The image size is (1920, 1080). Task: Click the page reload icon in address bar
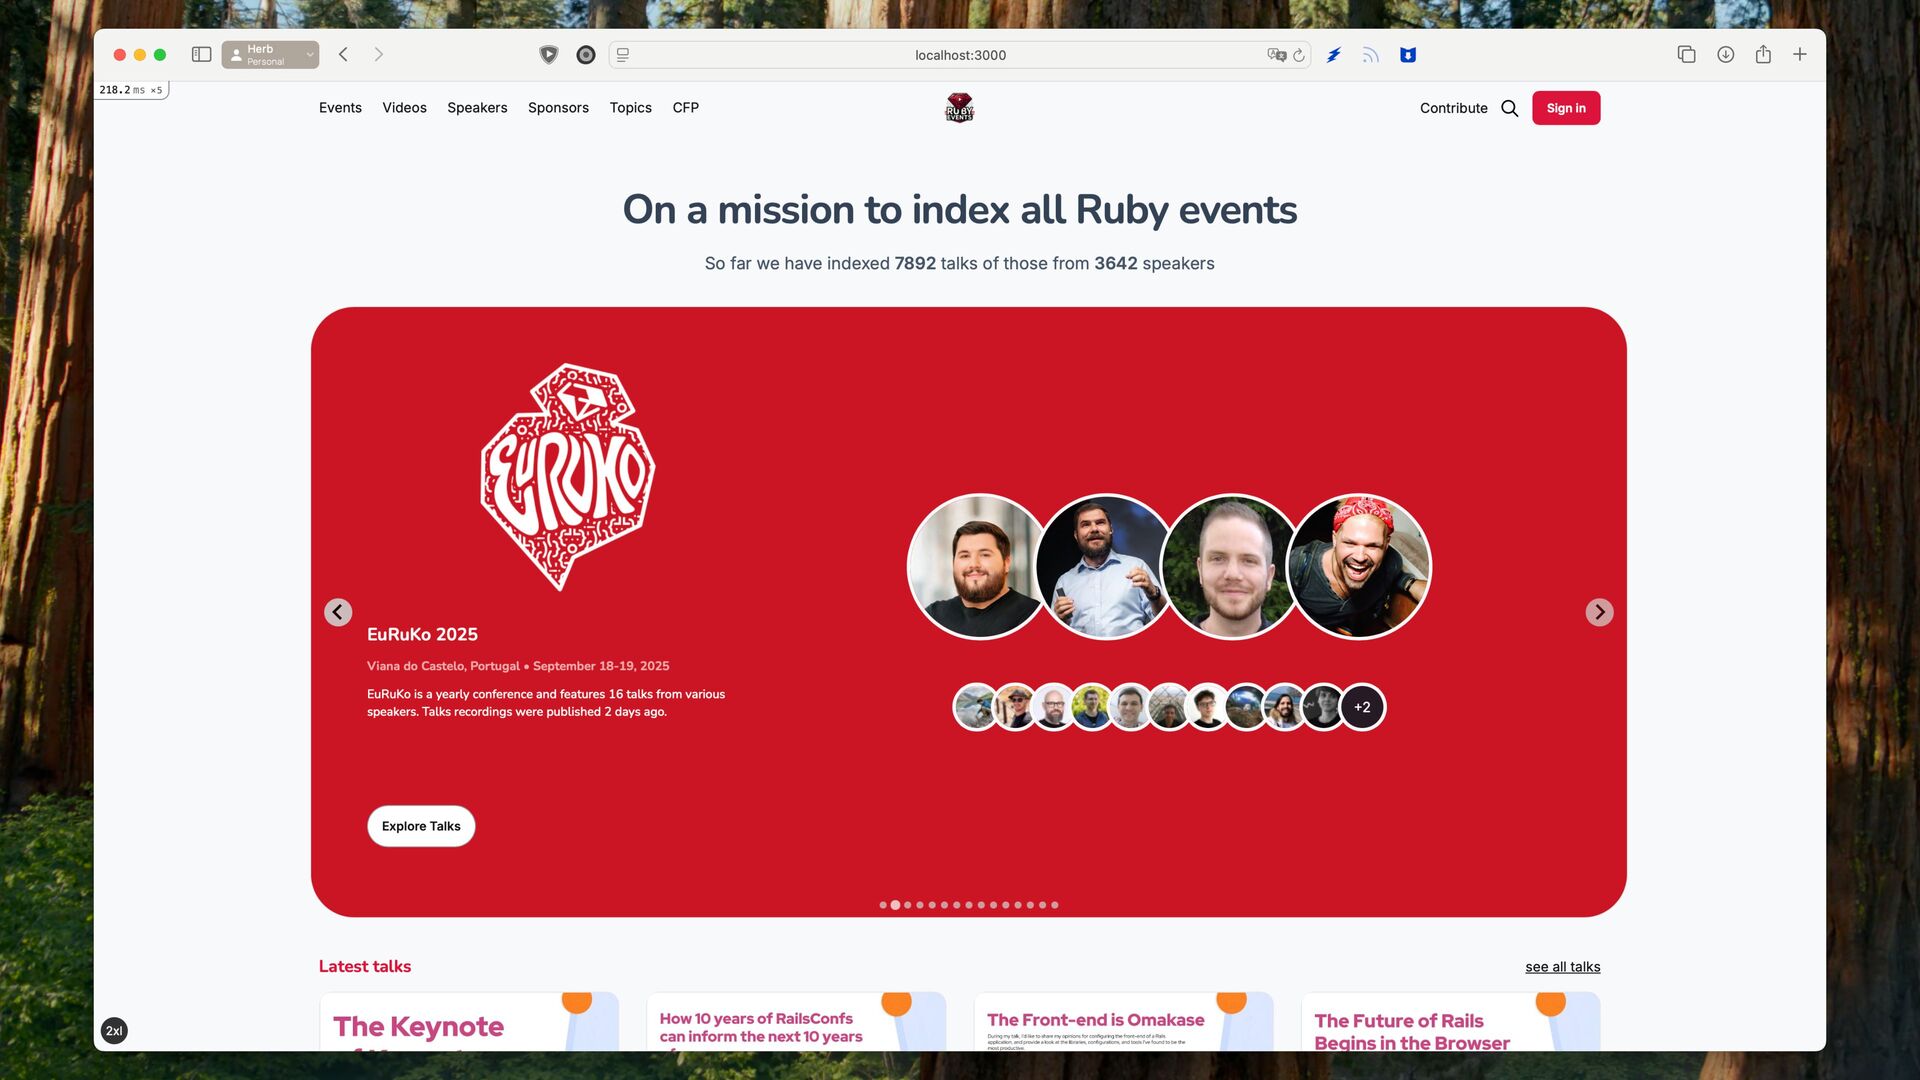point(1298,55)
